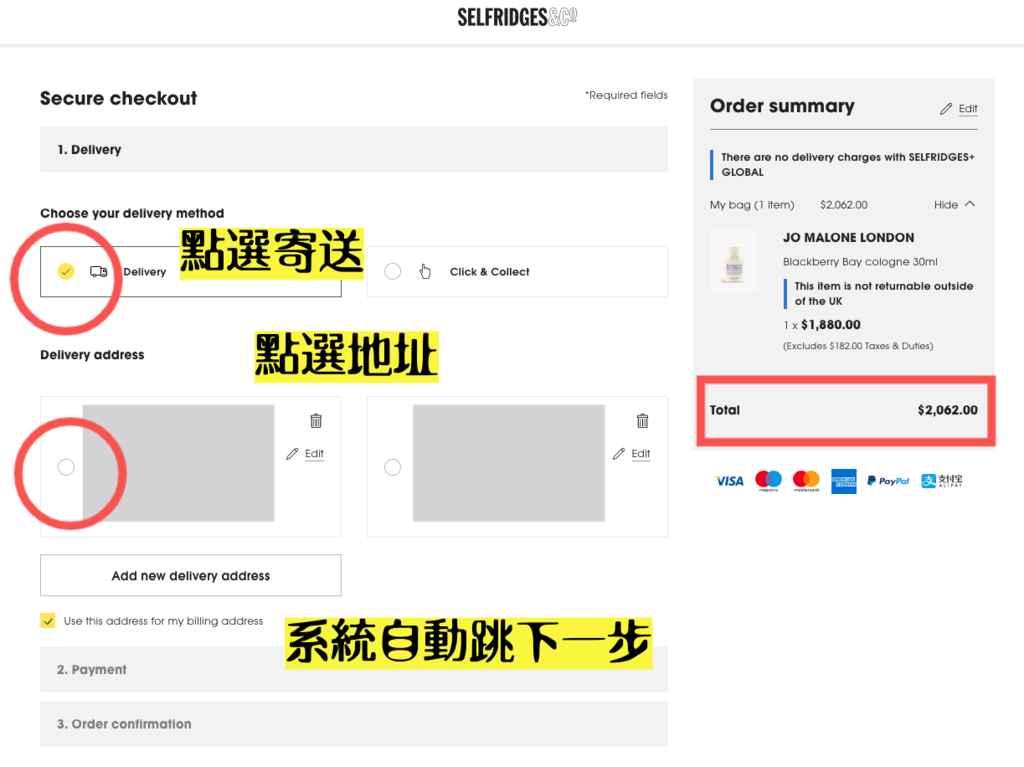Open the 1. Delivery section header
Screen dimensions: 1024x767
[354, 150]
